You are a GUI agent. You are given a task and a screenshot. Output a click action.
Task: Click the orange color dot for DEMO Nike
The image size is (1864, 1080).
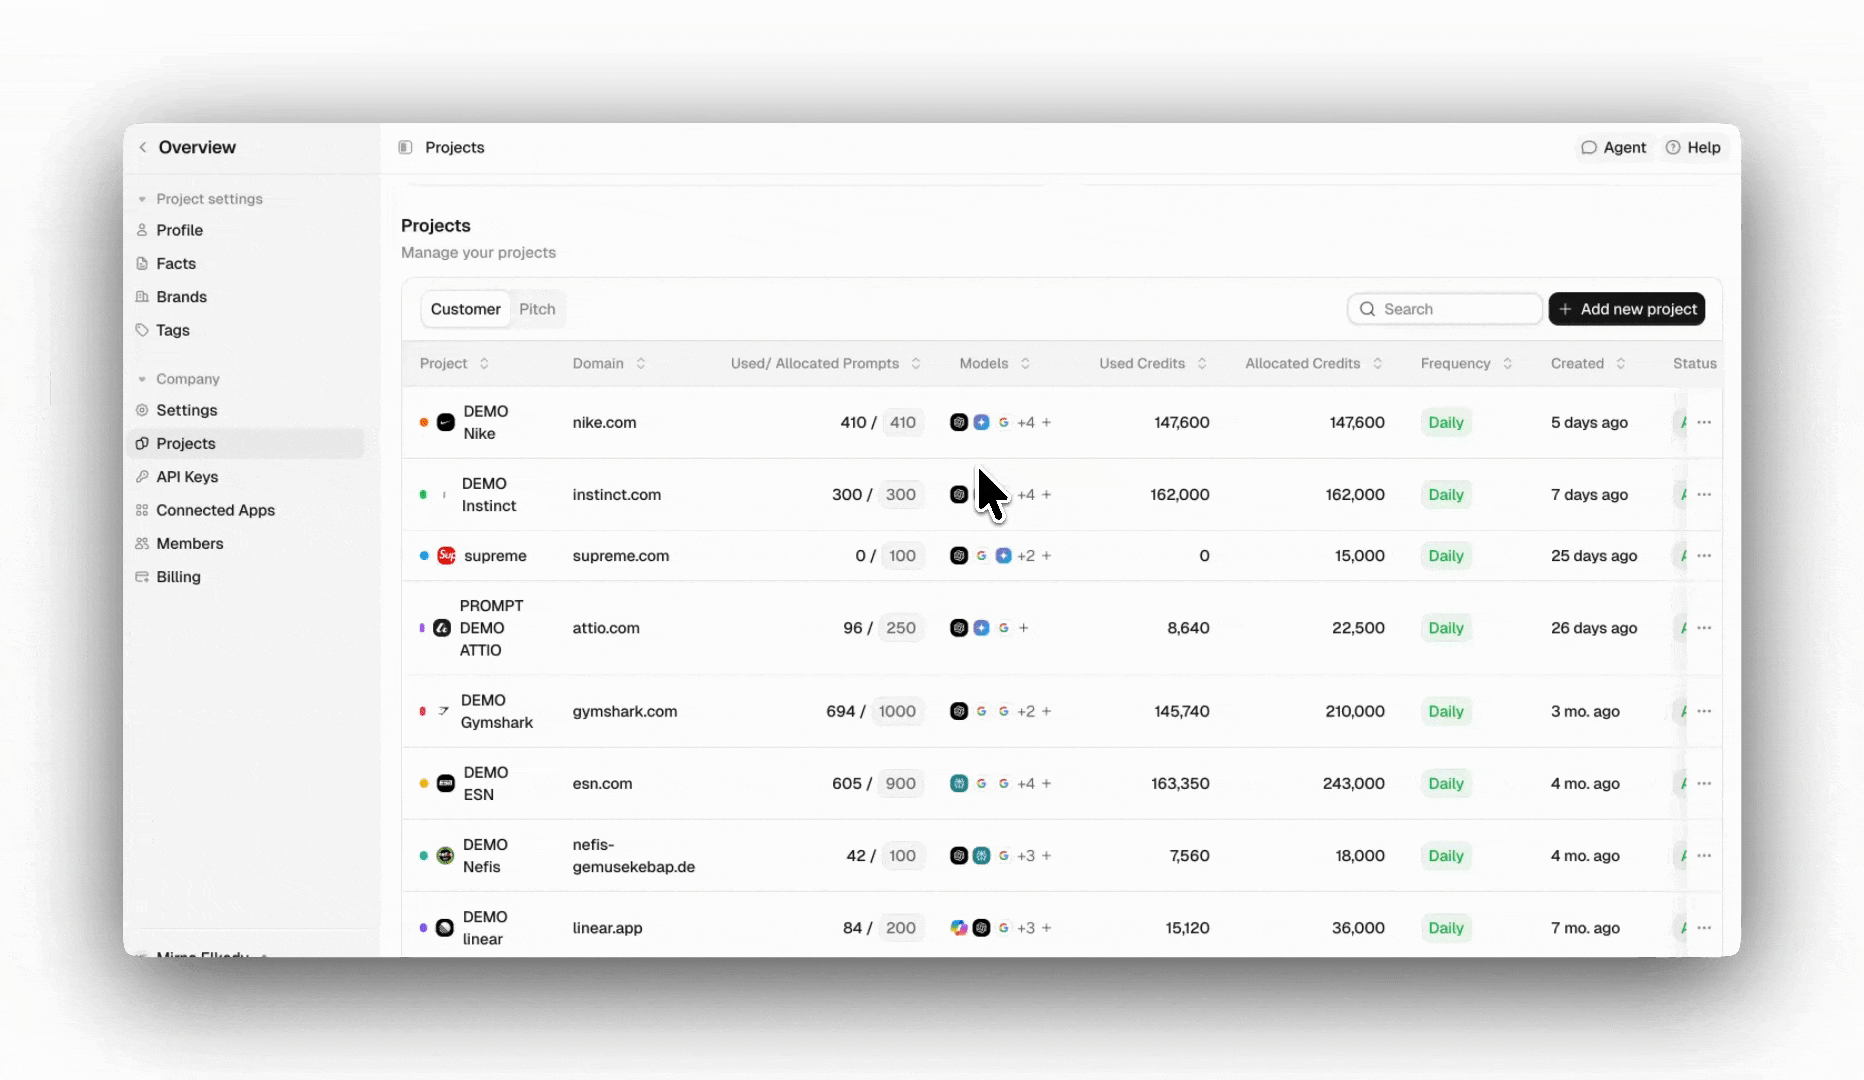coord(424,422)
